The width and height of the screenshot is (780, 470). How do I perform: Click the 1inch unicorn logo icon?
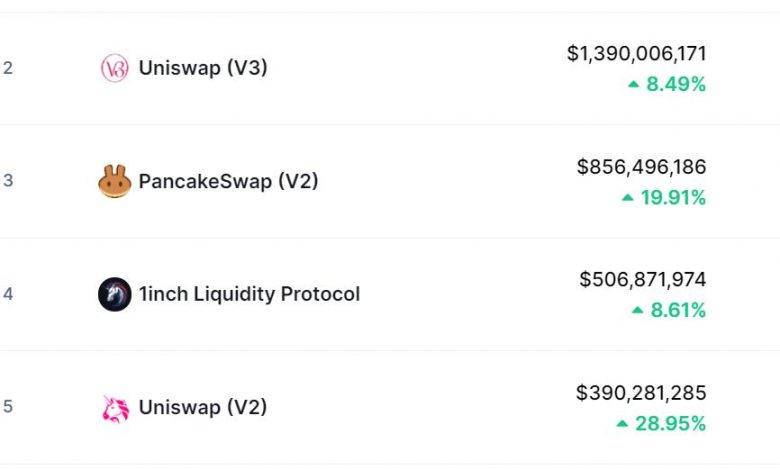pyautogui.click(x=115, y=294)
